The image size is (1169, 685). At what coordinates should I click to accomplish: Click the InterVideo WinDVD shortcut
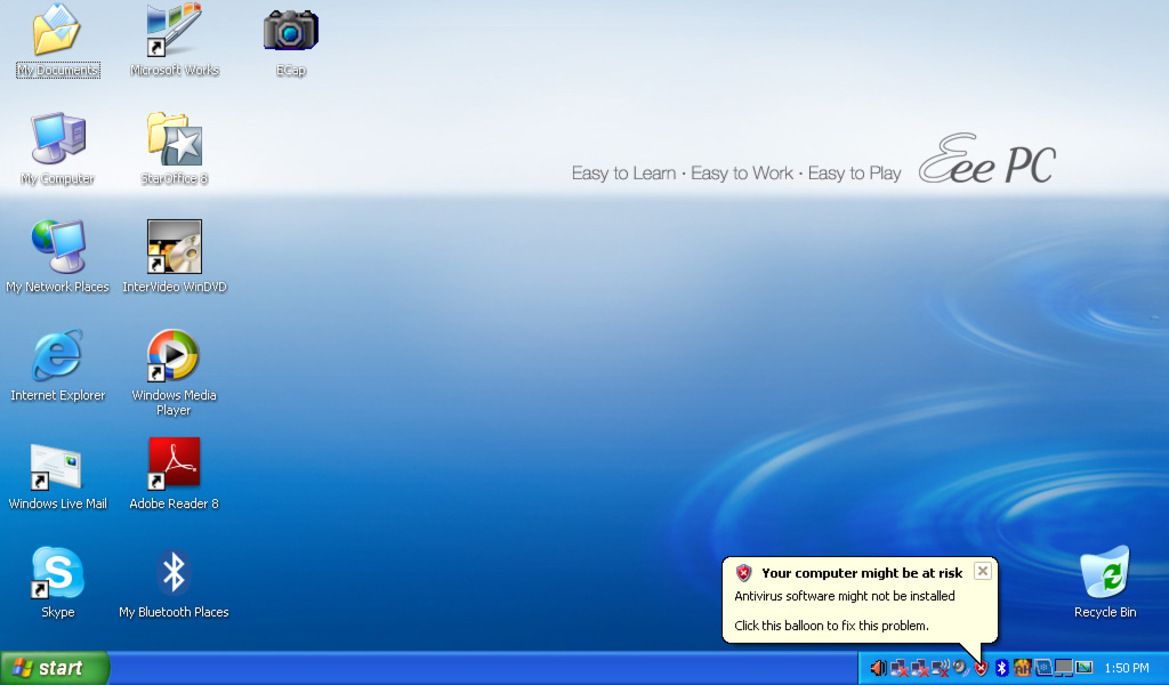tap(174, 257)
